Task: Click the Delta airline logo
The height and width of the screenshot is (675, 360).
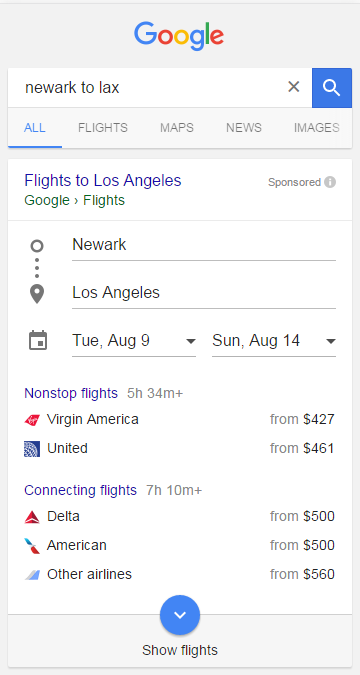Action: coord(32,517)
